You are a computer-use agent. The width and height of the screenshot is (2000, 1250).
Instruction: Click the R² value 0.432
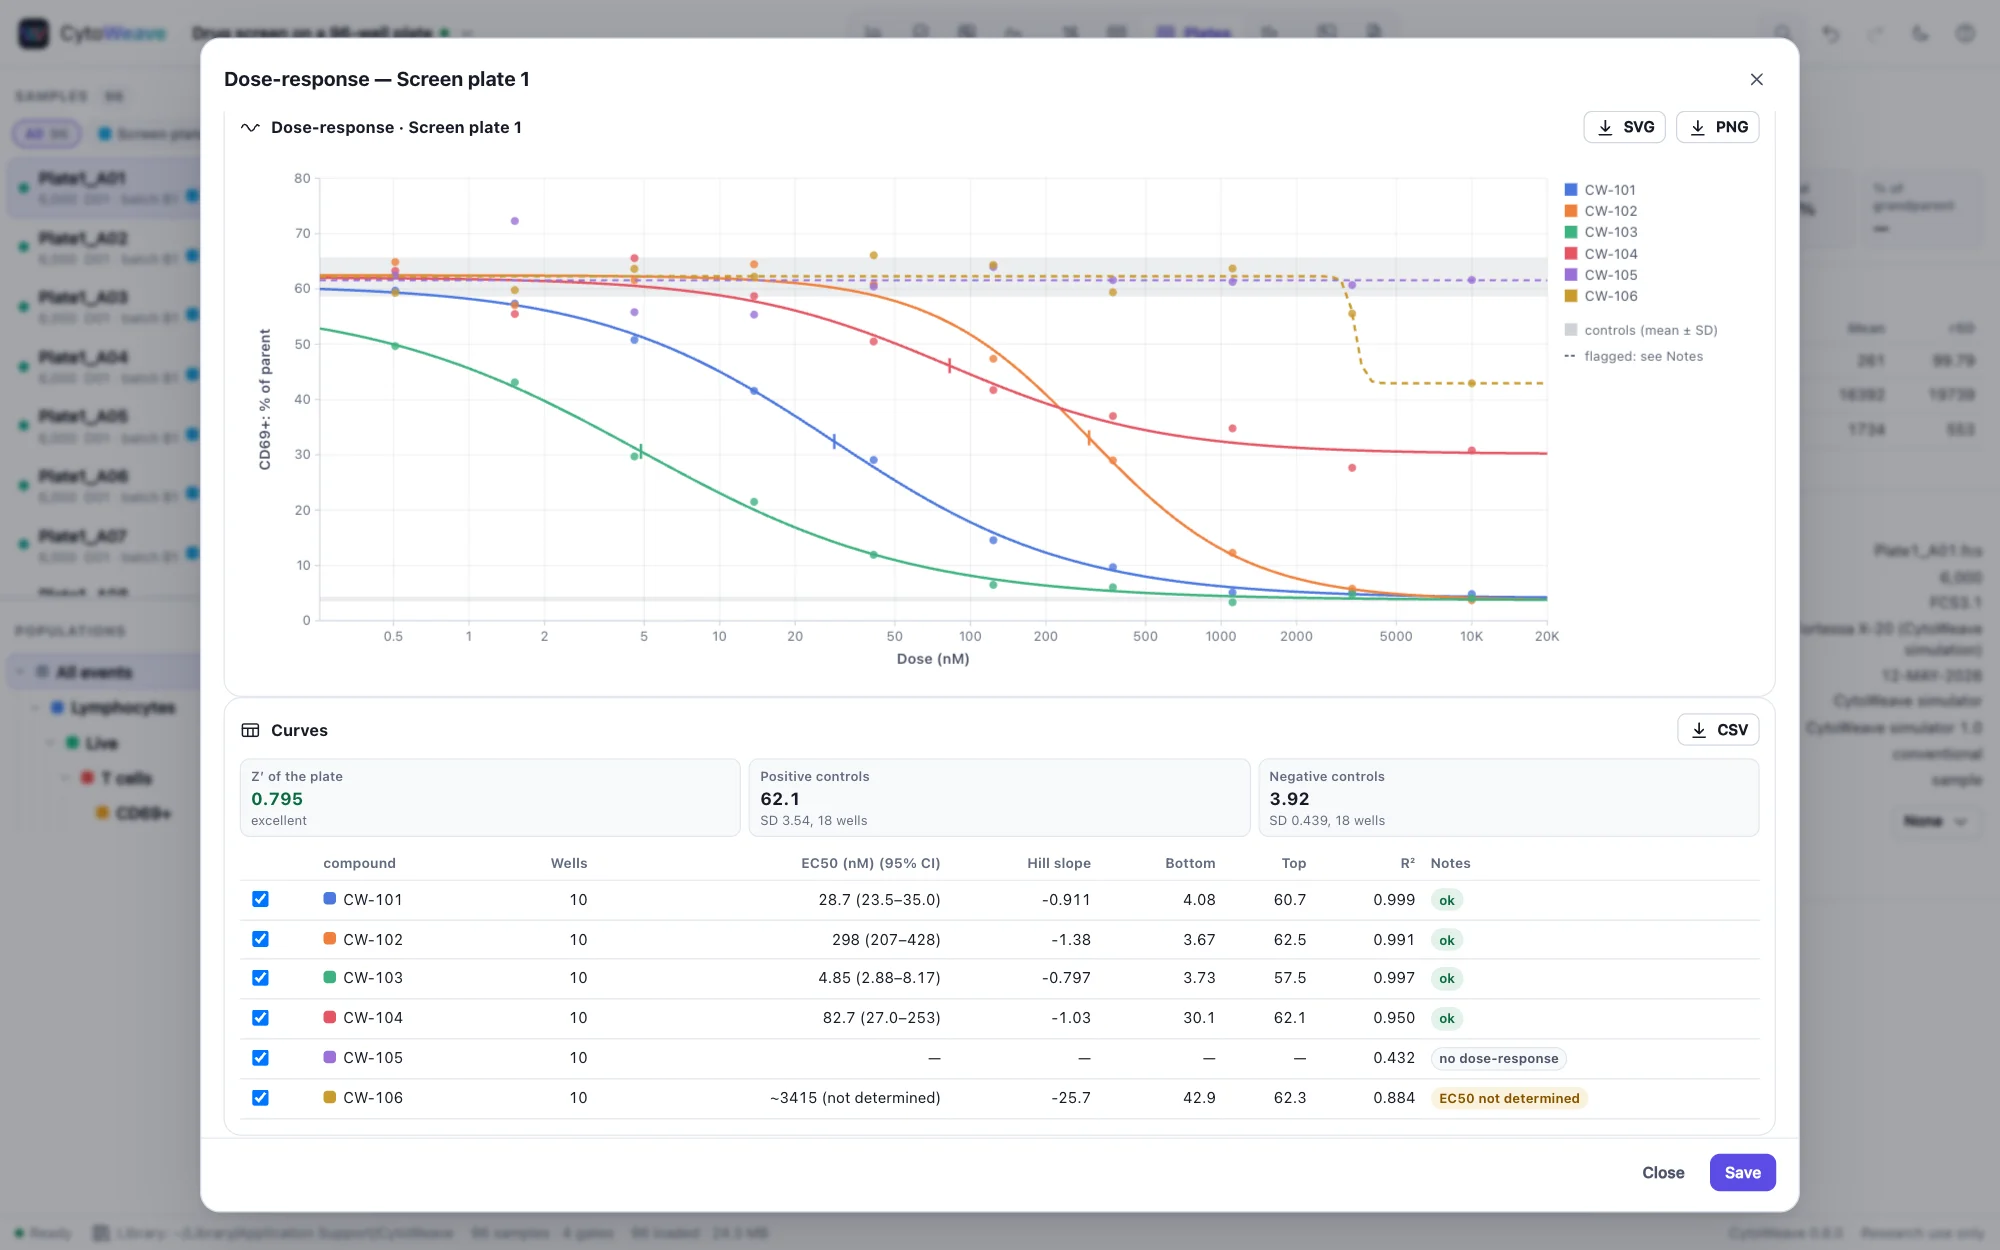click(x=1394, y=1058)
